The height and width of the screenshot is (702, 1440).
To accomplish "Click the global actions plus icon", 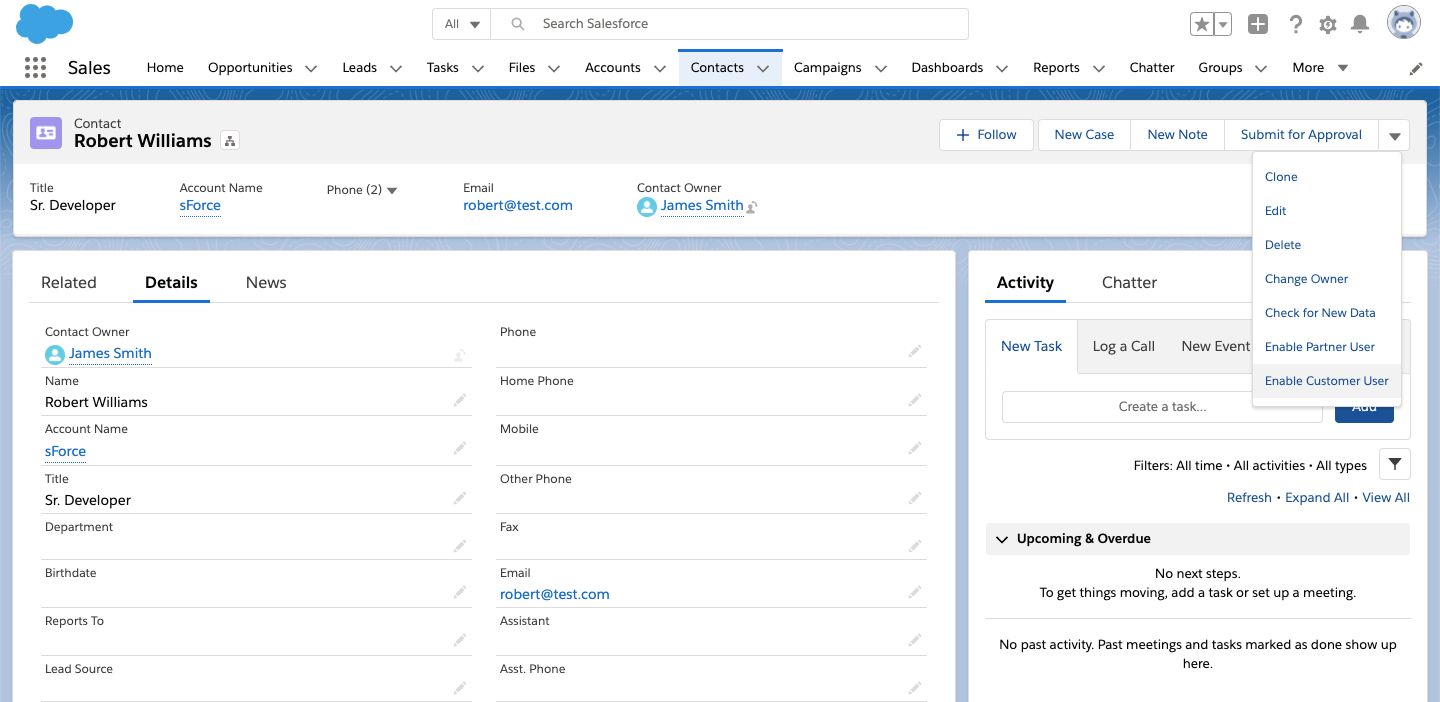I will (x=1258, y=25).
